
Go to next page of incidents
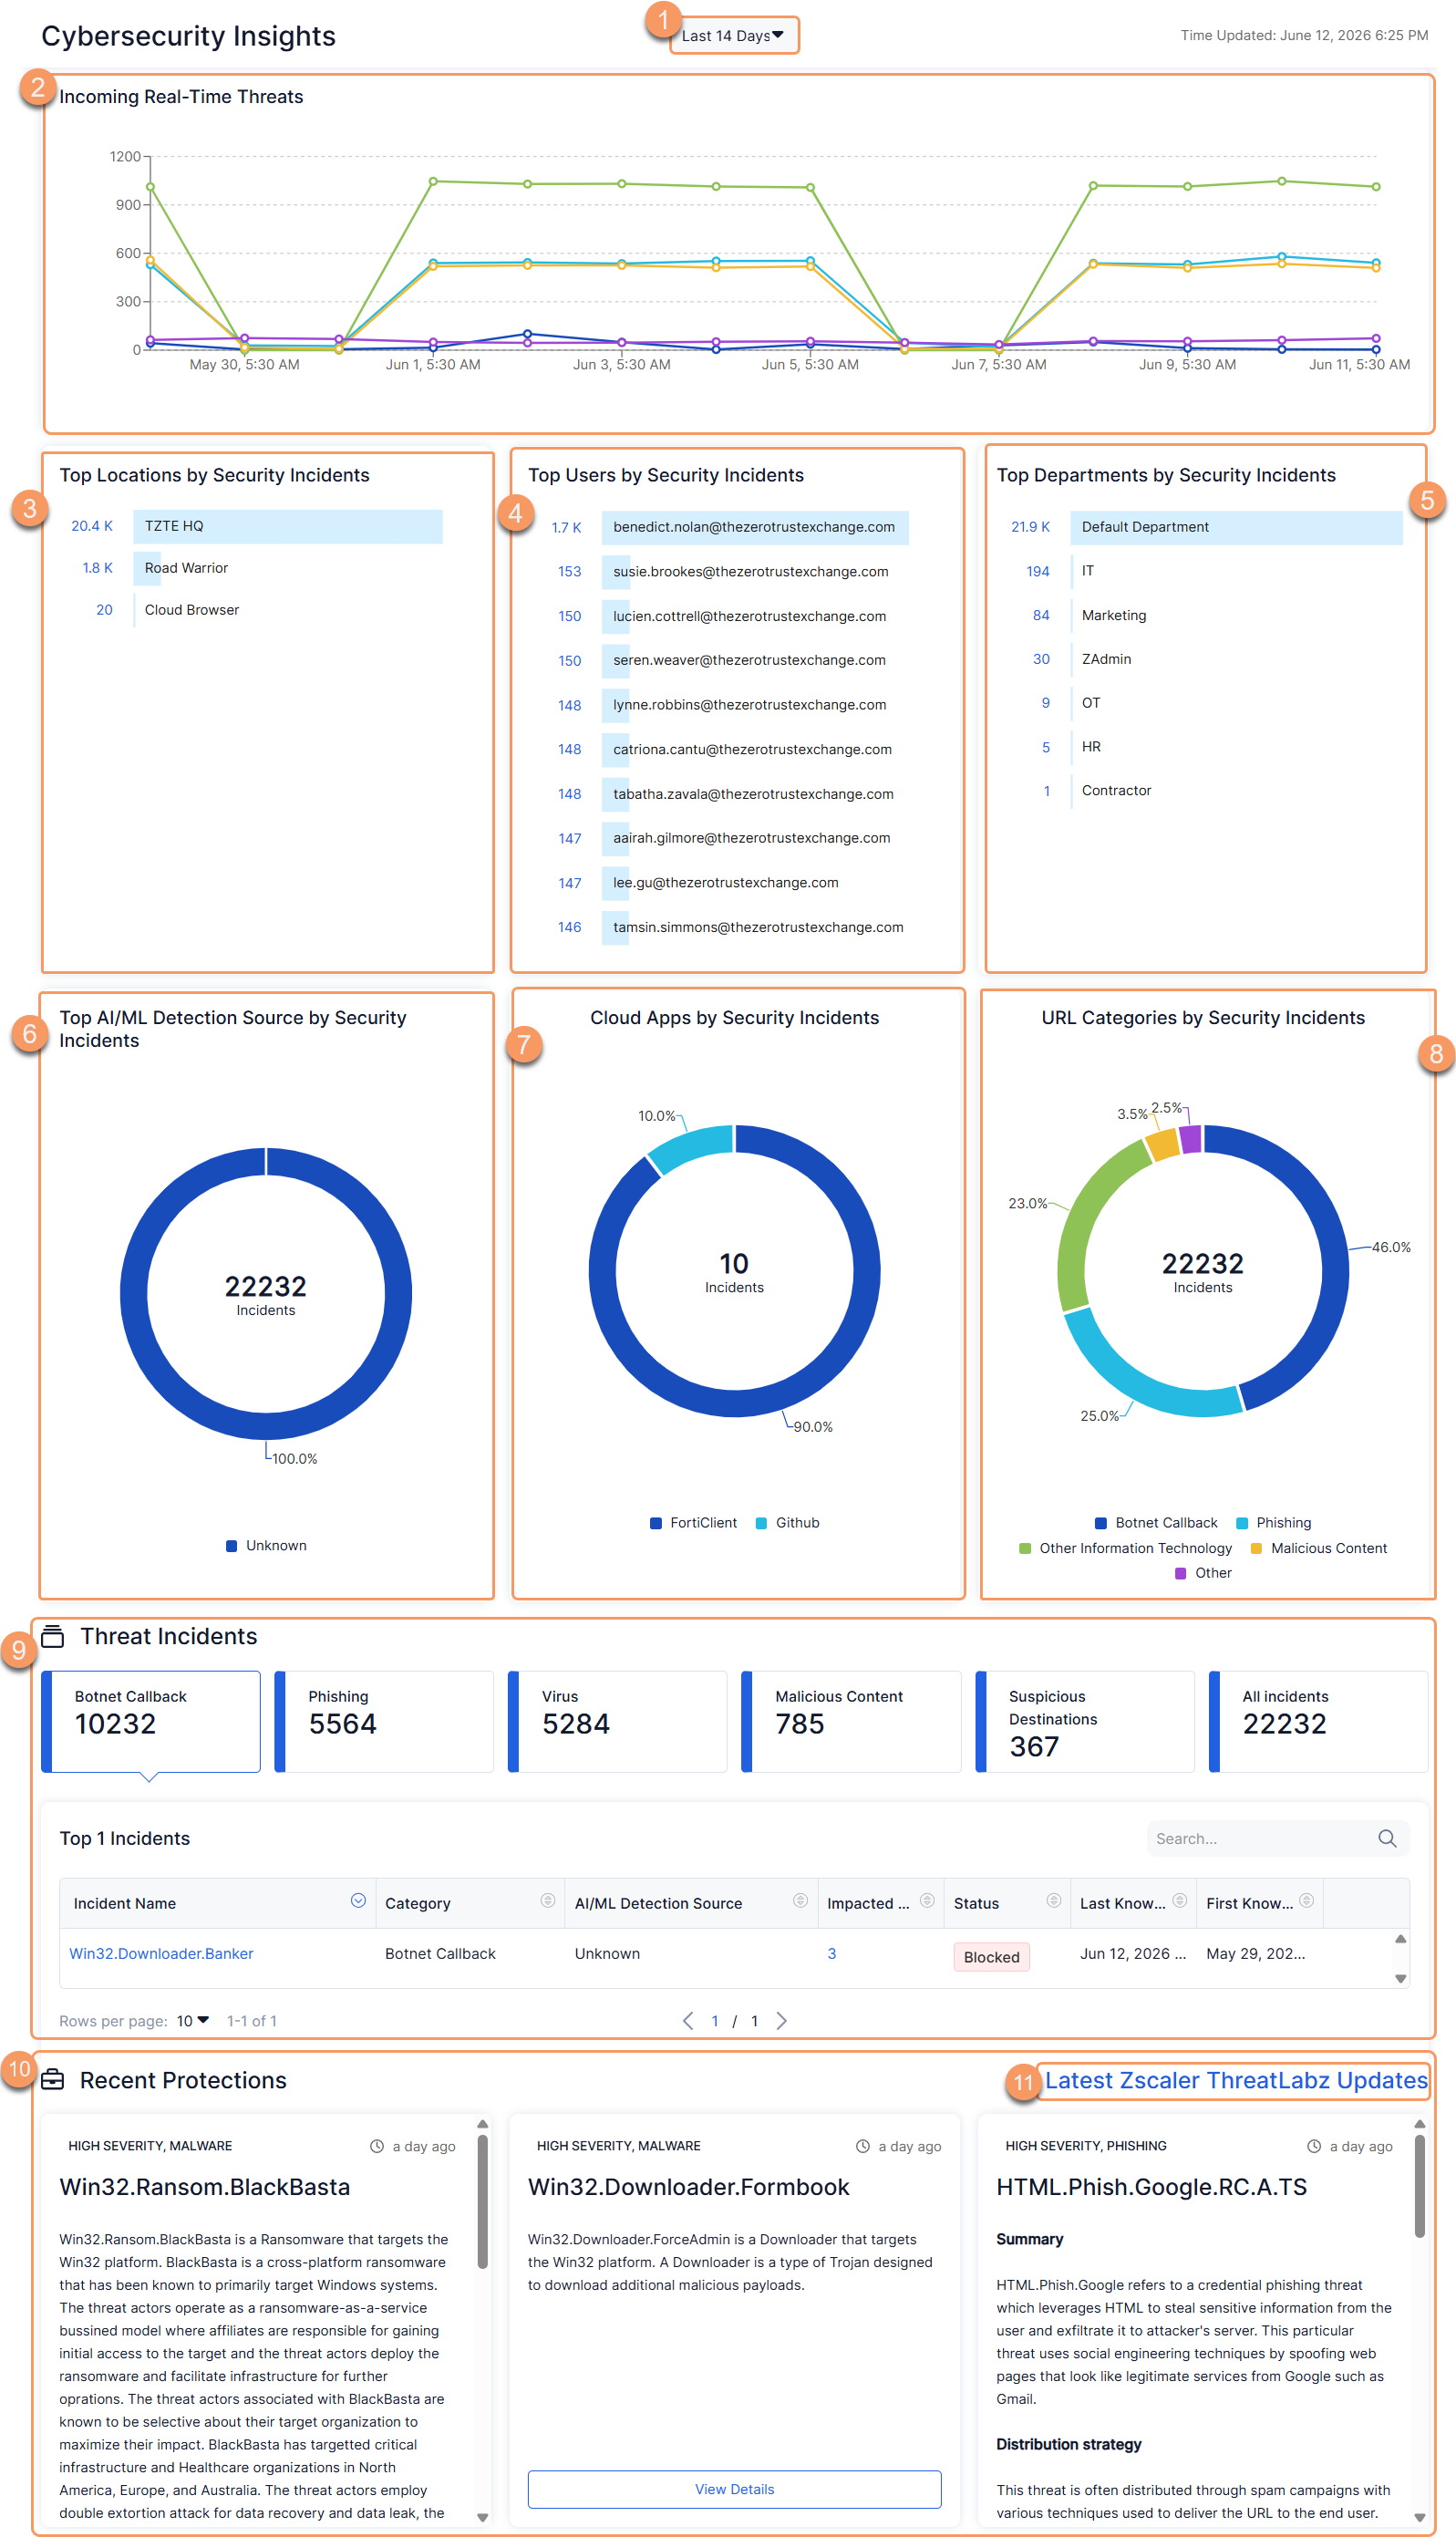coord(782,2020)
